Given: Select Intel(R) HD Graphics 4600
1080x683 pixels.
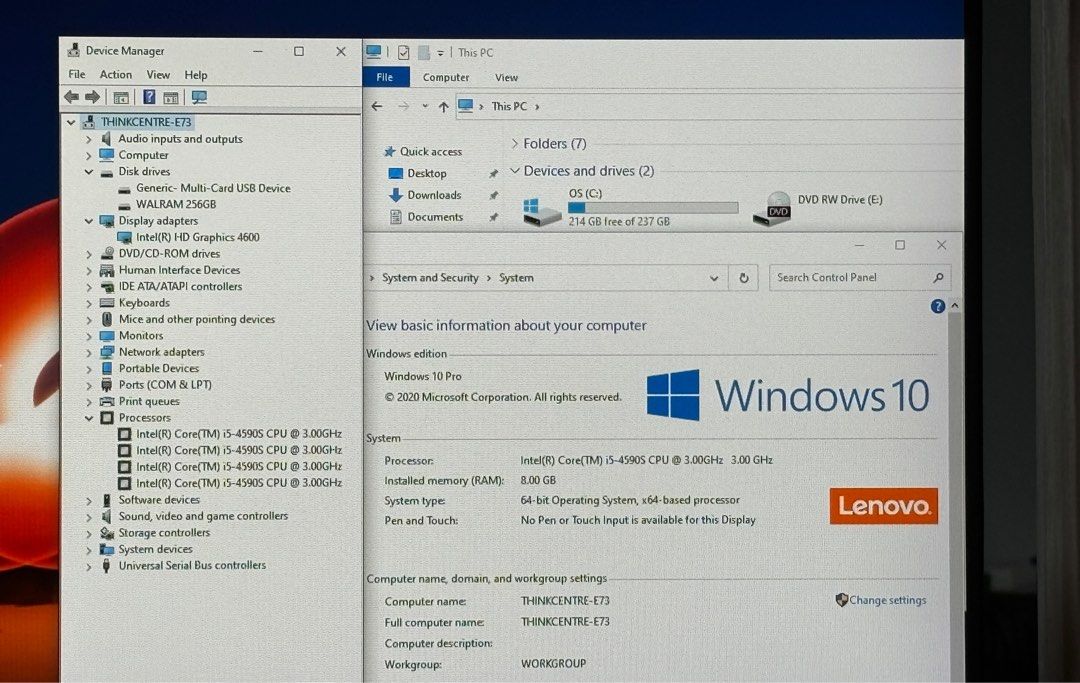Looking at the screenshot, I should point(198,238).
